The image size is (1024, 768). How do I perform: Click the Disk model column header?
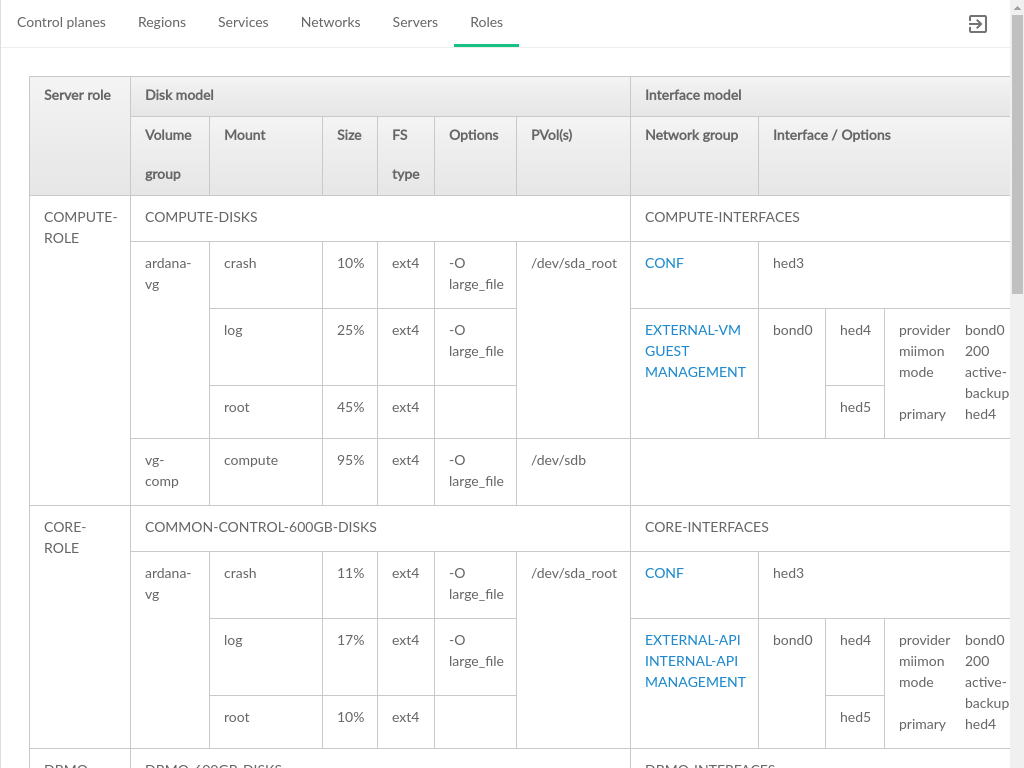click(x=179, y=95)
